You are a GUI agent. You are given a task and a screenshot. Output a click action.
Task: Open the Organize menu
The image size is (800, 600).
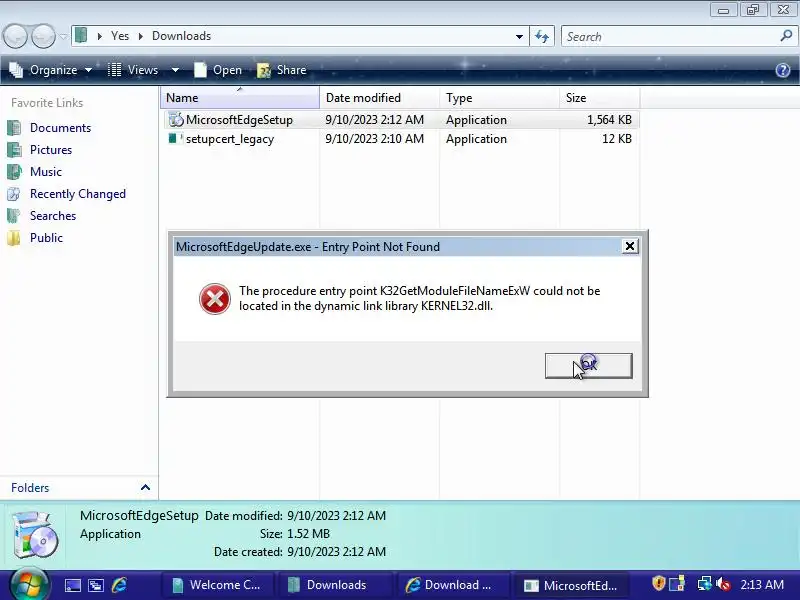tap(51, 70)
